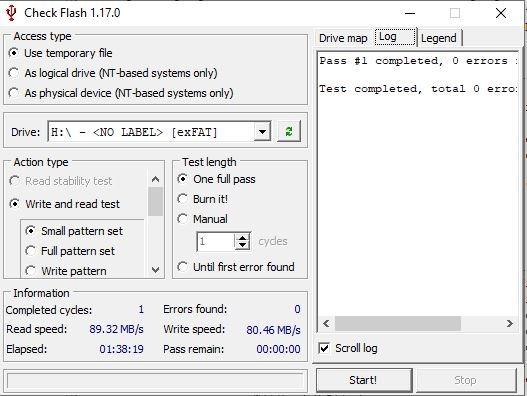Increase cycles with the spinner up arrow

tap(242, 238)
